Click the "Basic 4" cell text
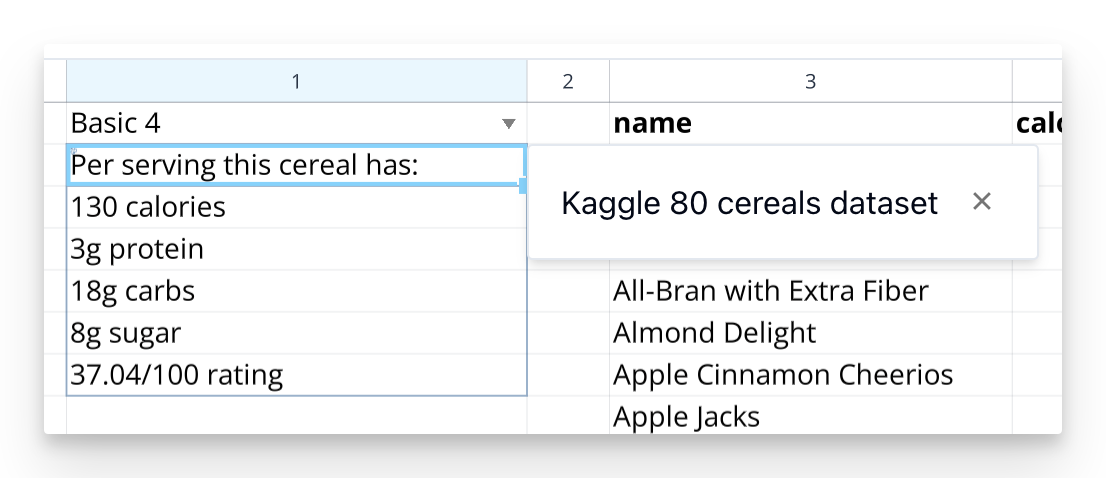The width and height of the screenshot is (1106, 478). (116, 124)
